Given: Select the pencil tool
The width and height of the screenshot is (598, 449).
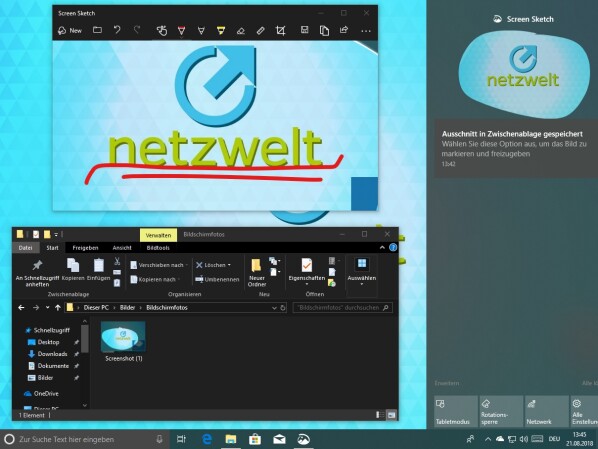Looking at the screenshot, I should pos(201,31).
